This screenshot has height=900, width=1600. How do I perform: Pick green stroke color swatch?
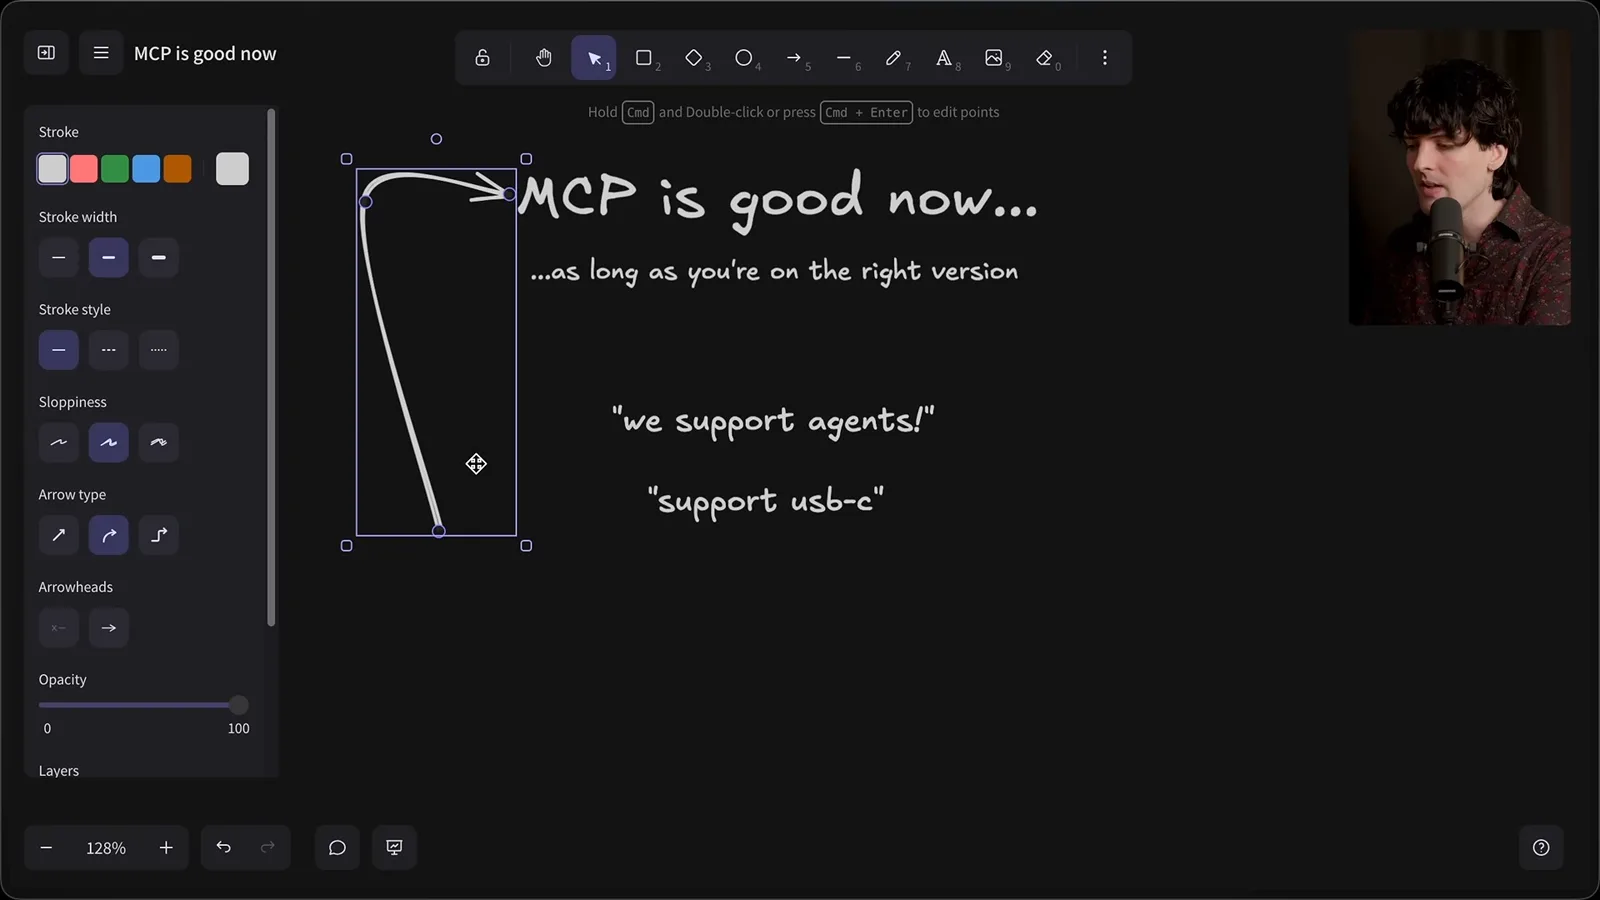pyautogui.click(x=115, y=169)
